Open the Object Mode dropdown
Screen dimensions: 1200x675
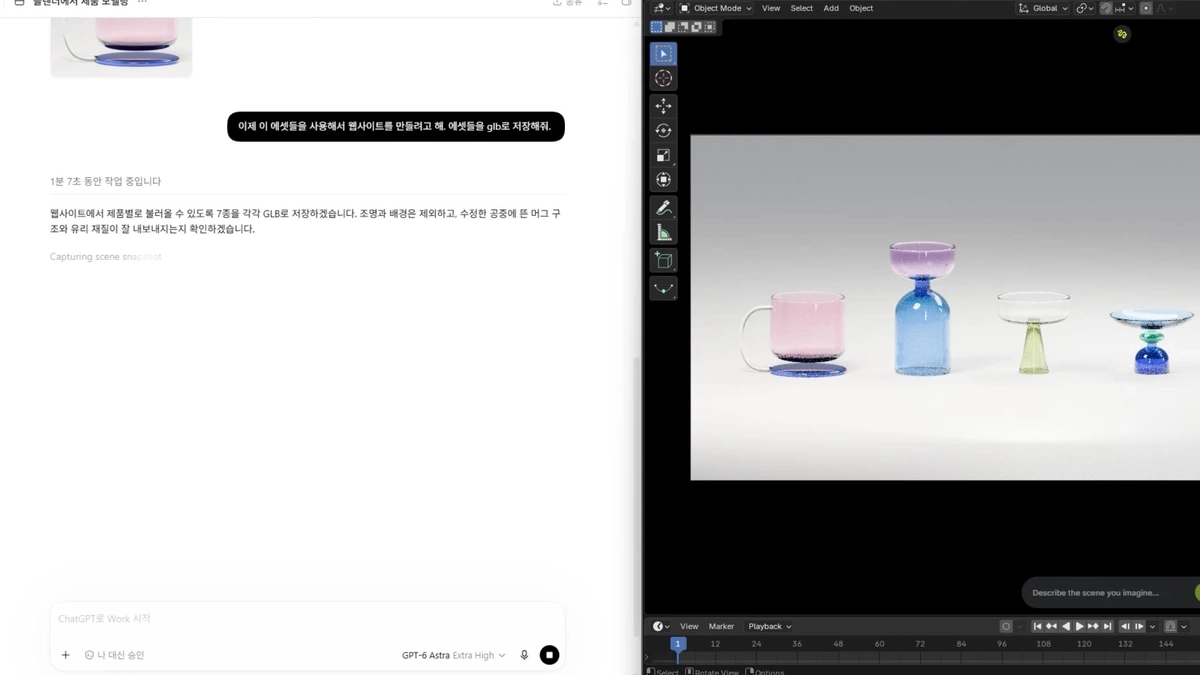(716, 8)
